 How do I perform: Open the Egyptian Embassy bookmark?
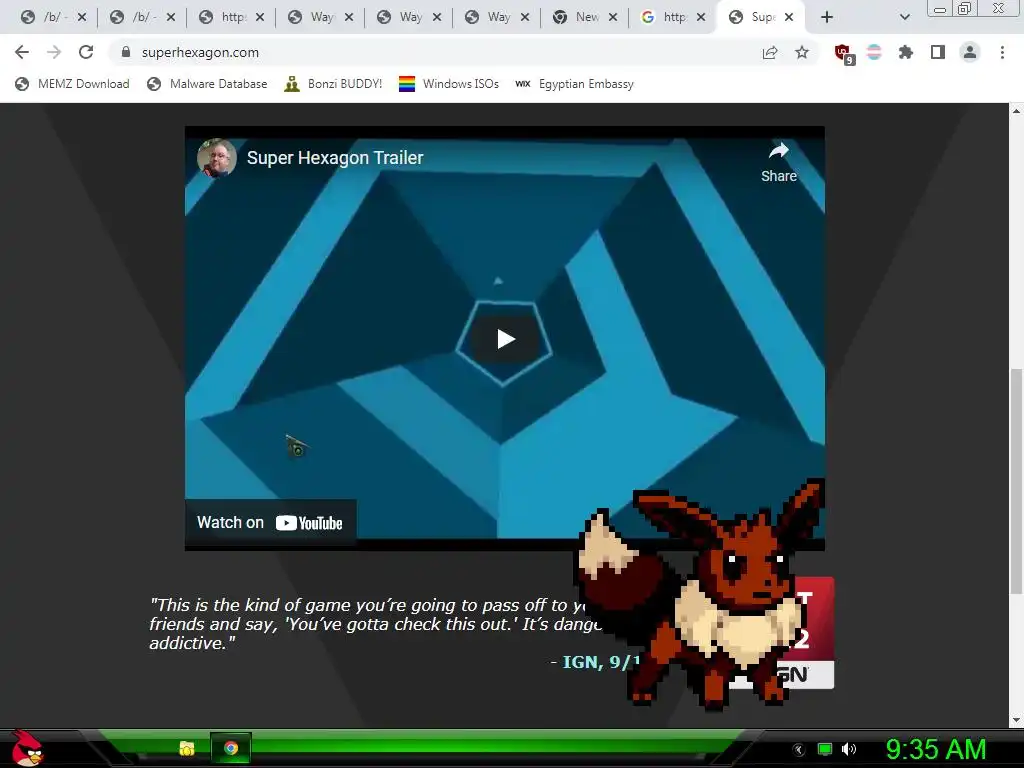(575, 84)
